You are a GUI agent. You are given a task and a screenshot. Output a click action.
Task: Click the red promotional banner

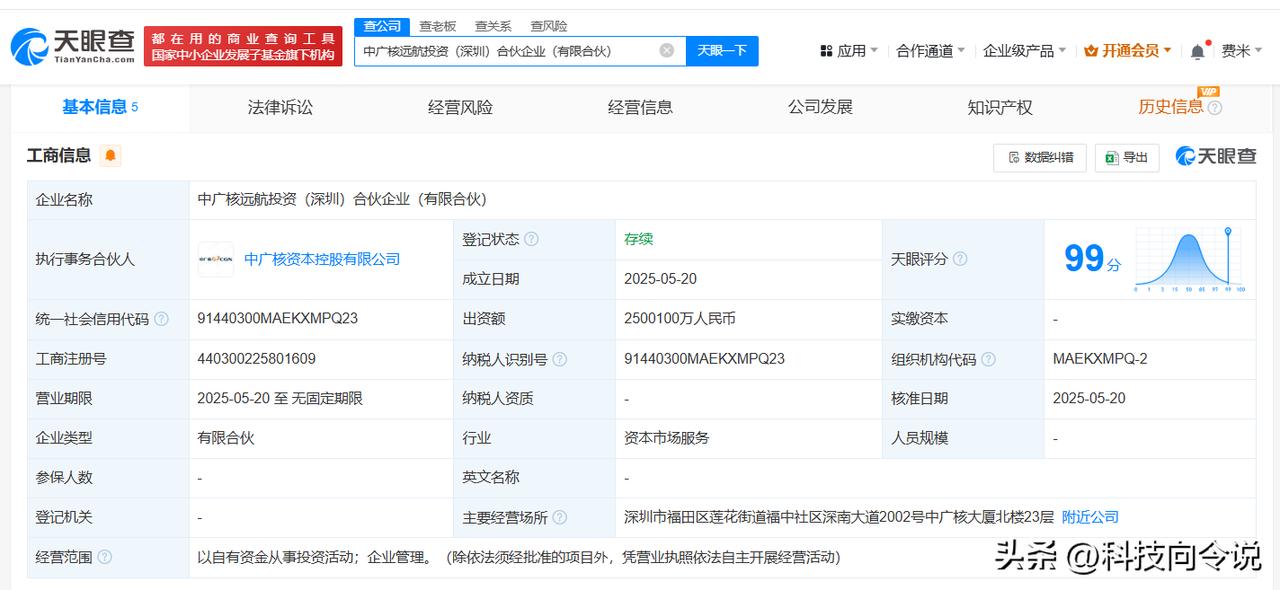[243, 47]
